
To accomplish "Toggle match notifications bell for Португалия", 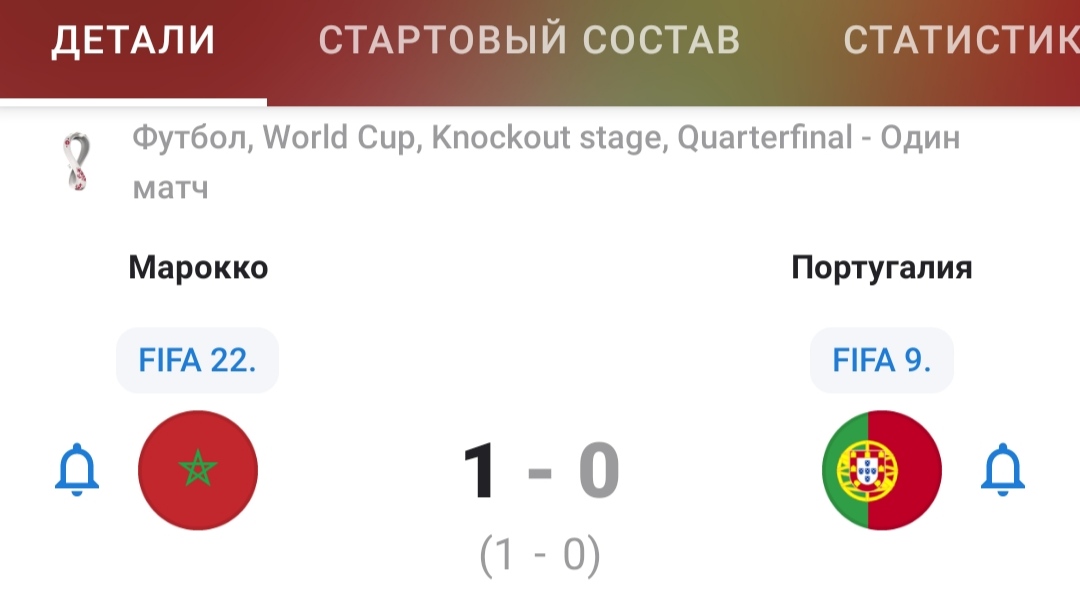I will coord(1002,470).
